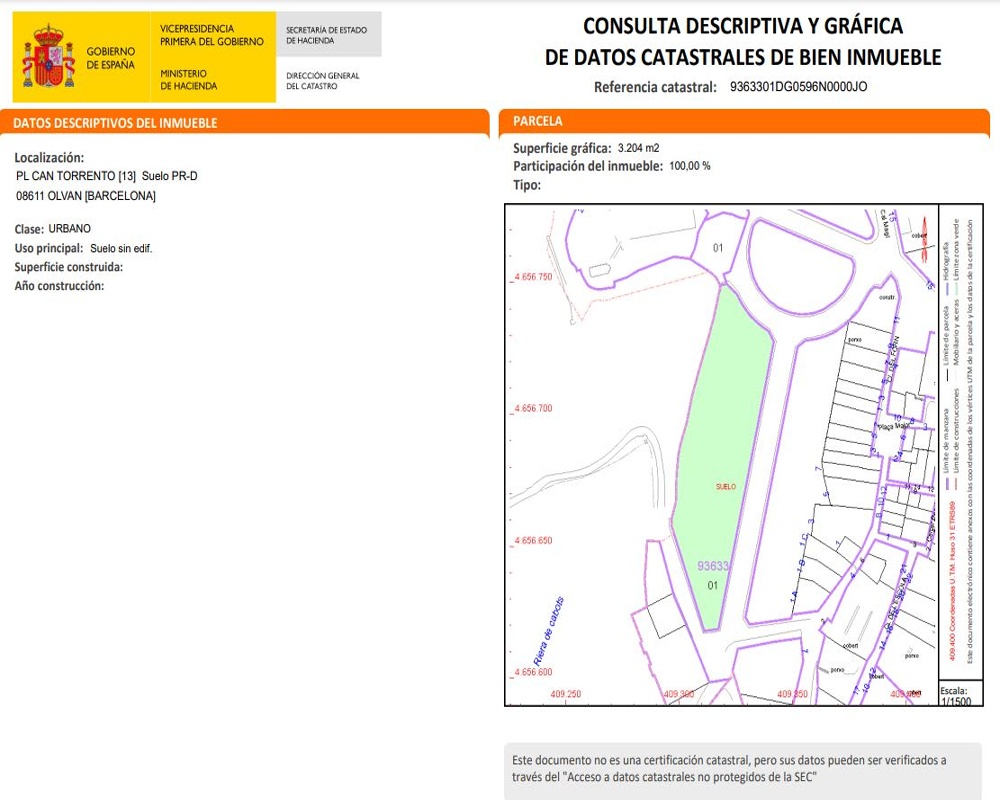The width and height of the screenshot is (1000, 800).
Task: Click the Referencia catastral label
Action: pos(656,87)
